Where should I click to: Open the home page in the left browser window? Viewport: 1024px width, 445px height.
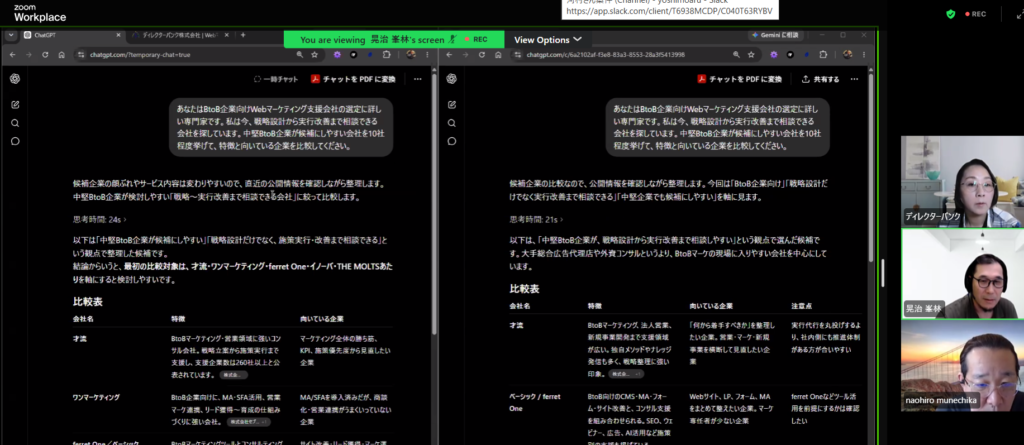coord(61,55)
